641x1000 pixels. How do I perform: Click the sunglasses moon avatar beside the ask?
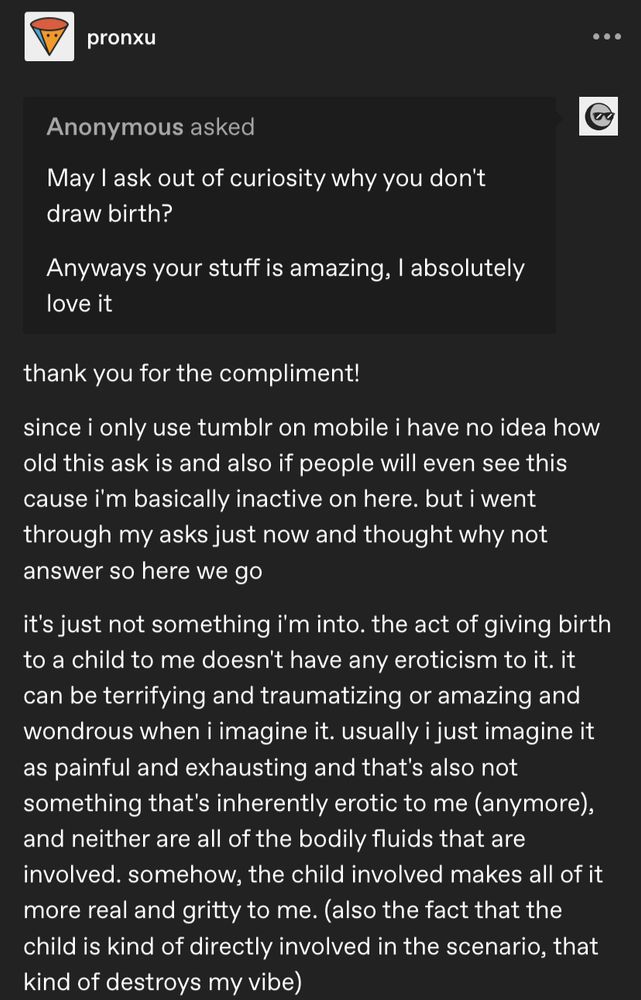[x=597, y=116]
